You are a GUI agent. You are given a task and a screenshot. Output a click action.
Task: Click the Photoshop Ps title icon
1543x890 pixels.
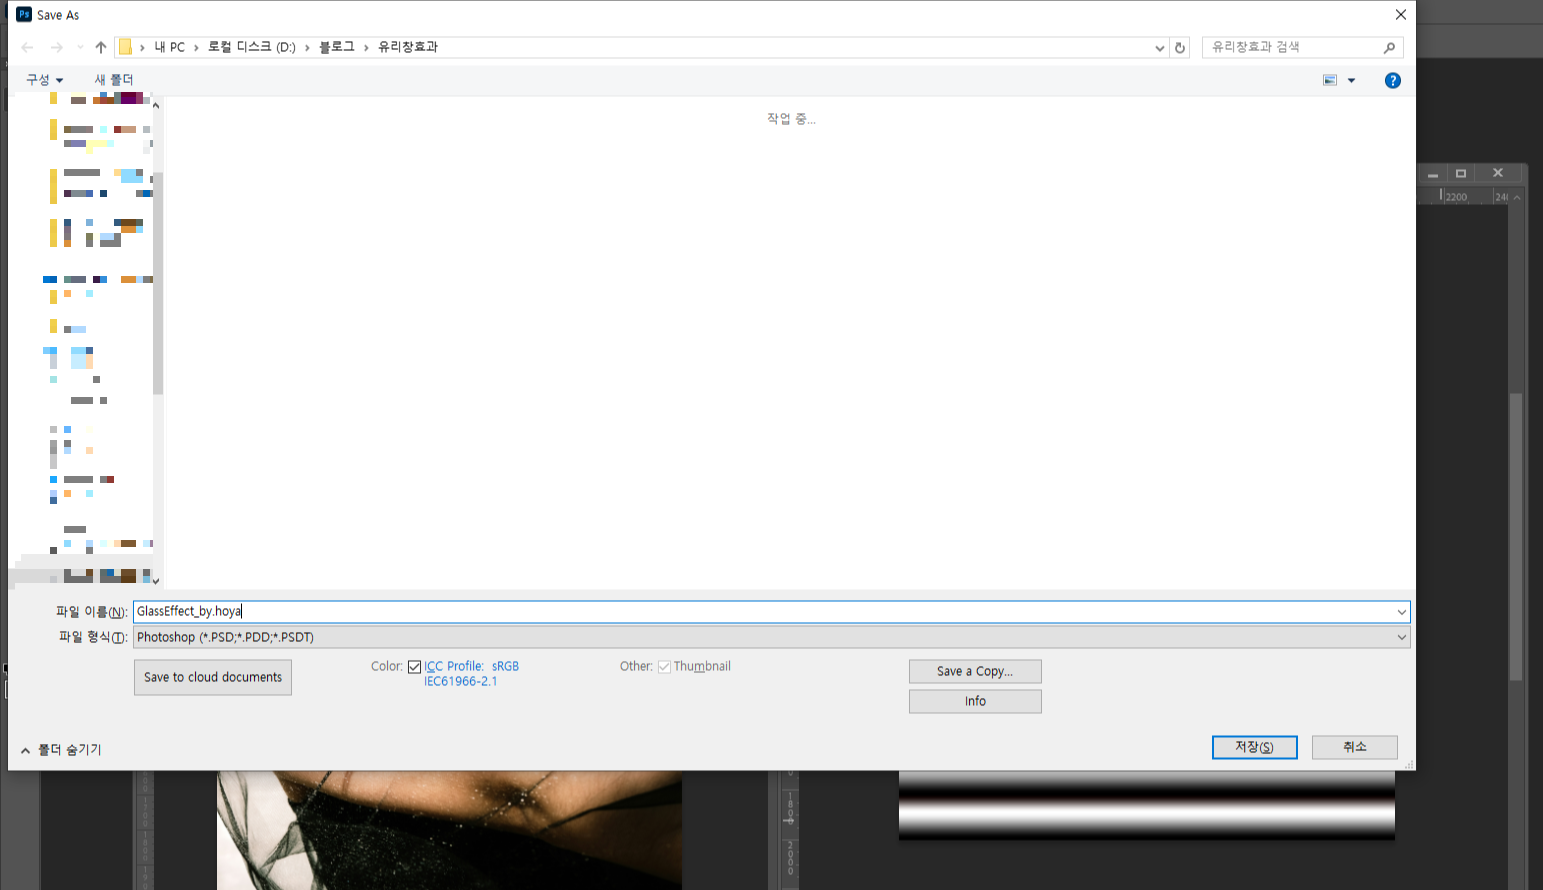24,15
